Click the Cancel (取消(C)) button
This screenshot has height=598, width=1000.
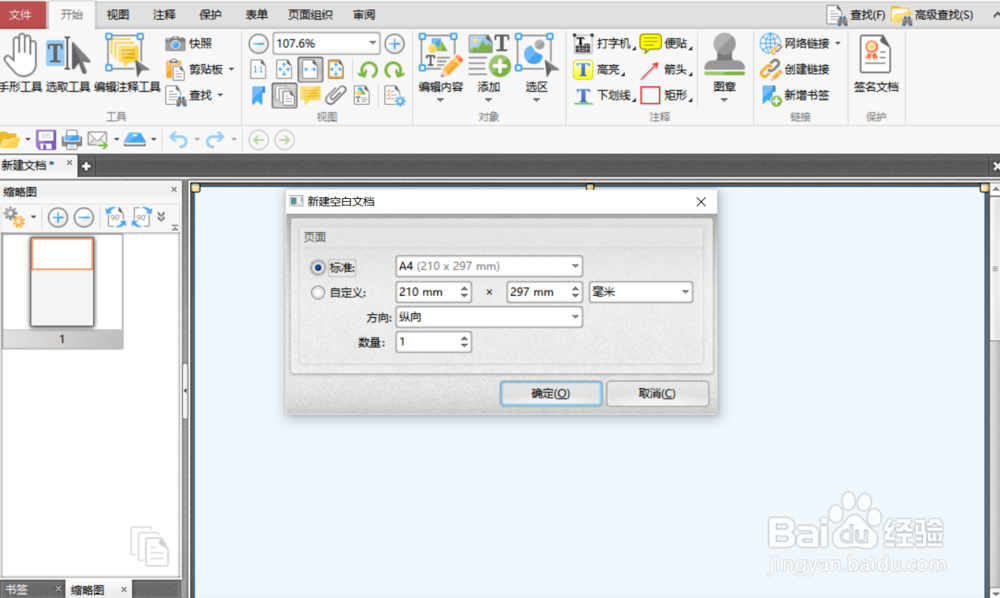coord(658,393)
